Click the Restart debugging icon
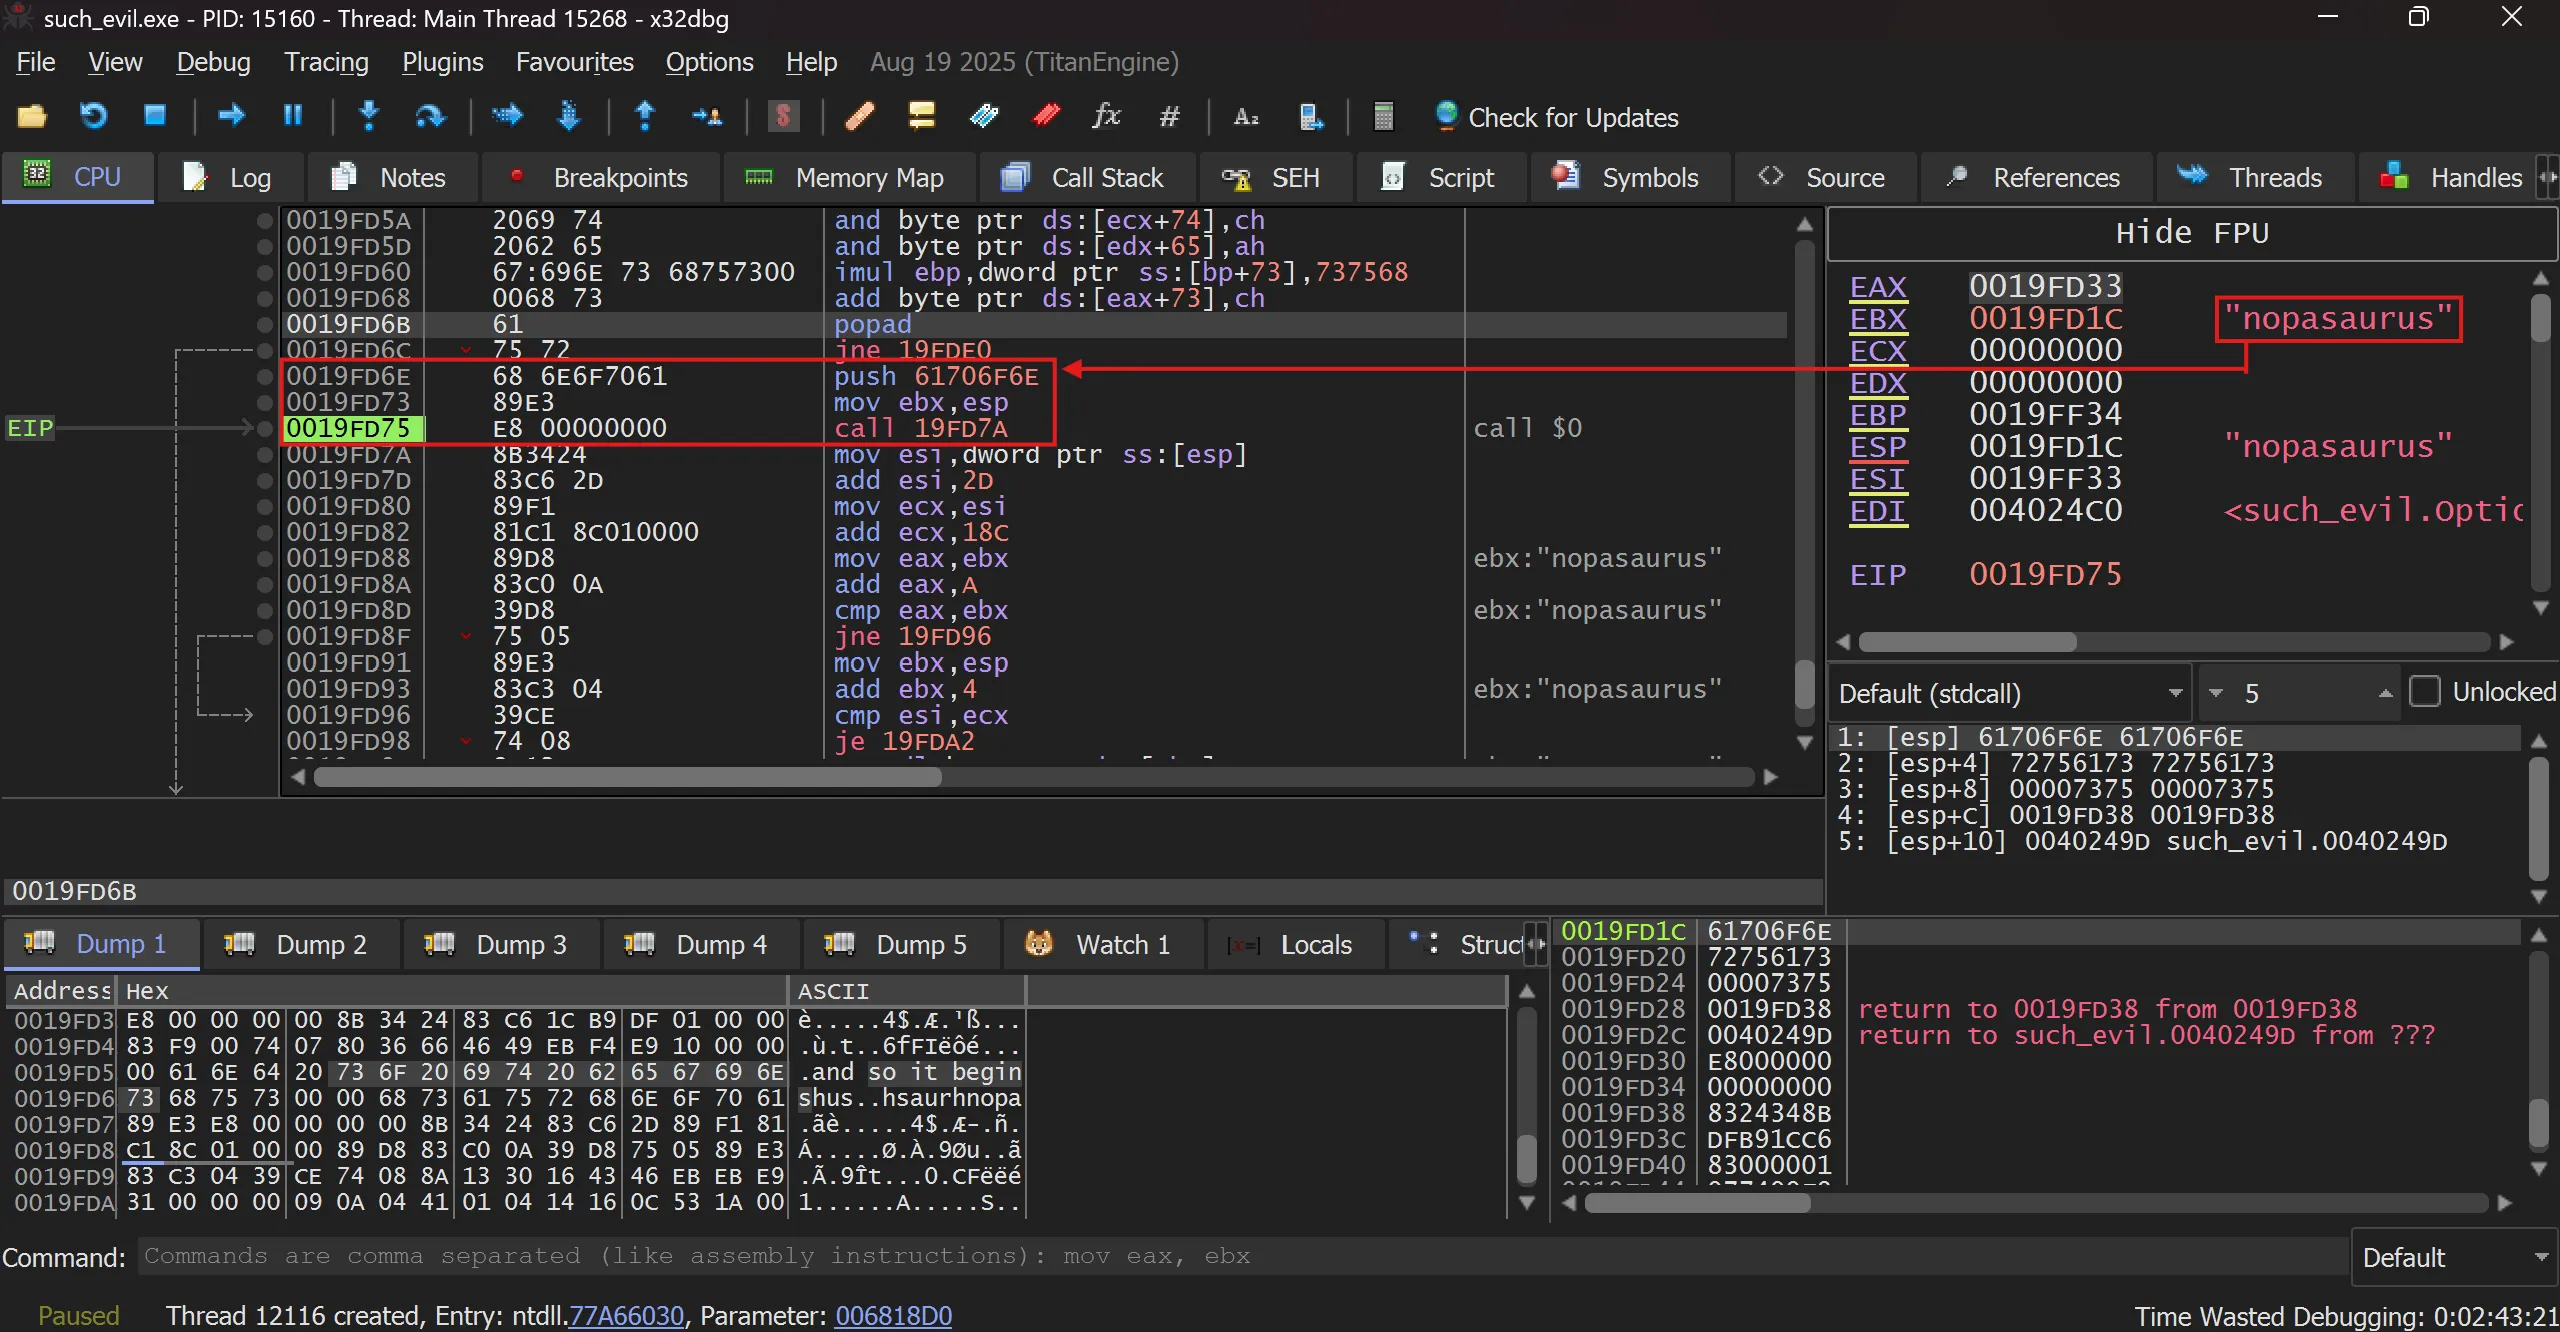 pyautogui.click(x=93, y=117)
